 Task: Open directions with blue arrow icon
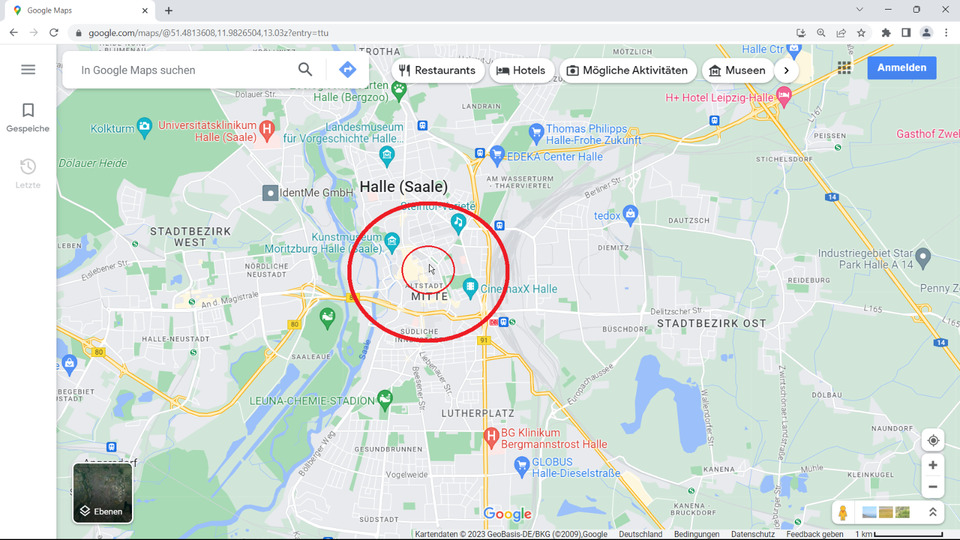[x=347, y=69]
